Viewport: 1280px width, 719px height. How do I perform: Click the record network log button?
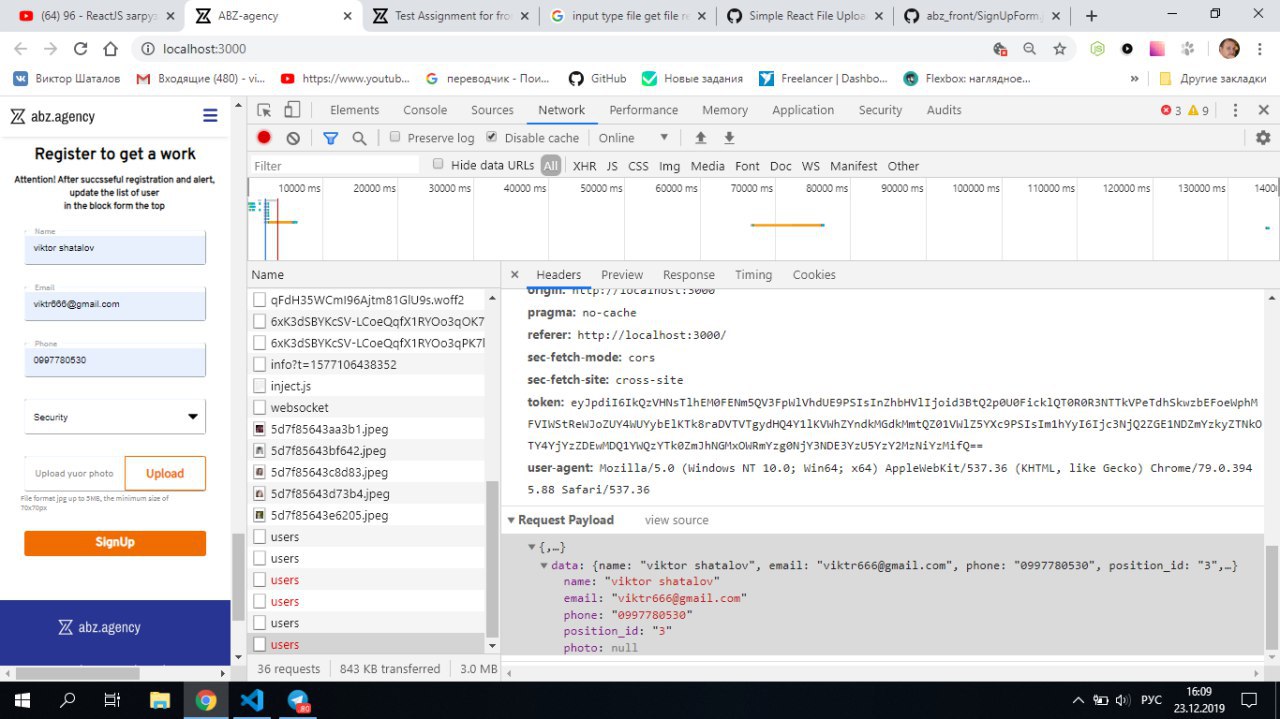tap(264, 138)
